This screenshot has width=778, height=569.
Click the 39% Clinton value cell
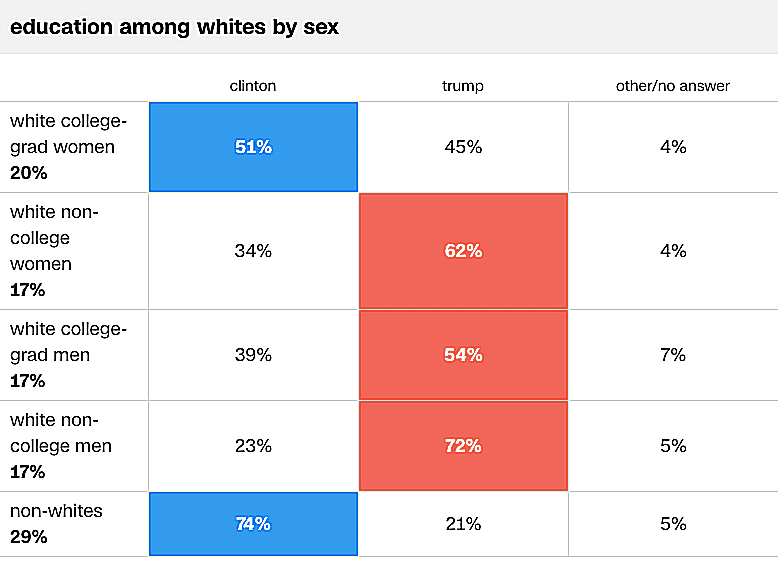tap(253, 355)
